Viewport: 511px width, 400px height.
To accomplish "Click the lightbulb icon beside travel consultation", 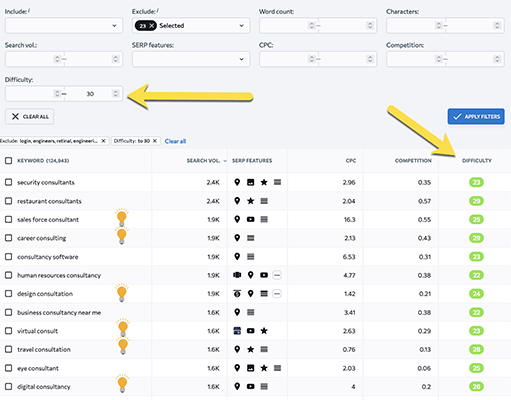I will pyautogui.click(x=123, y=346).
